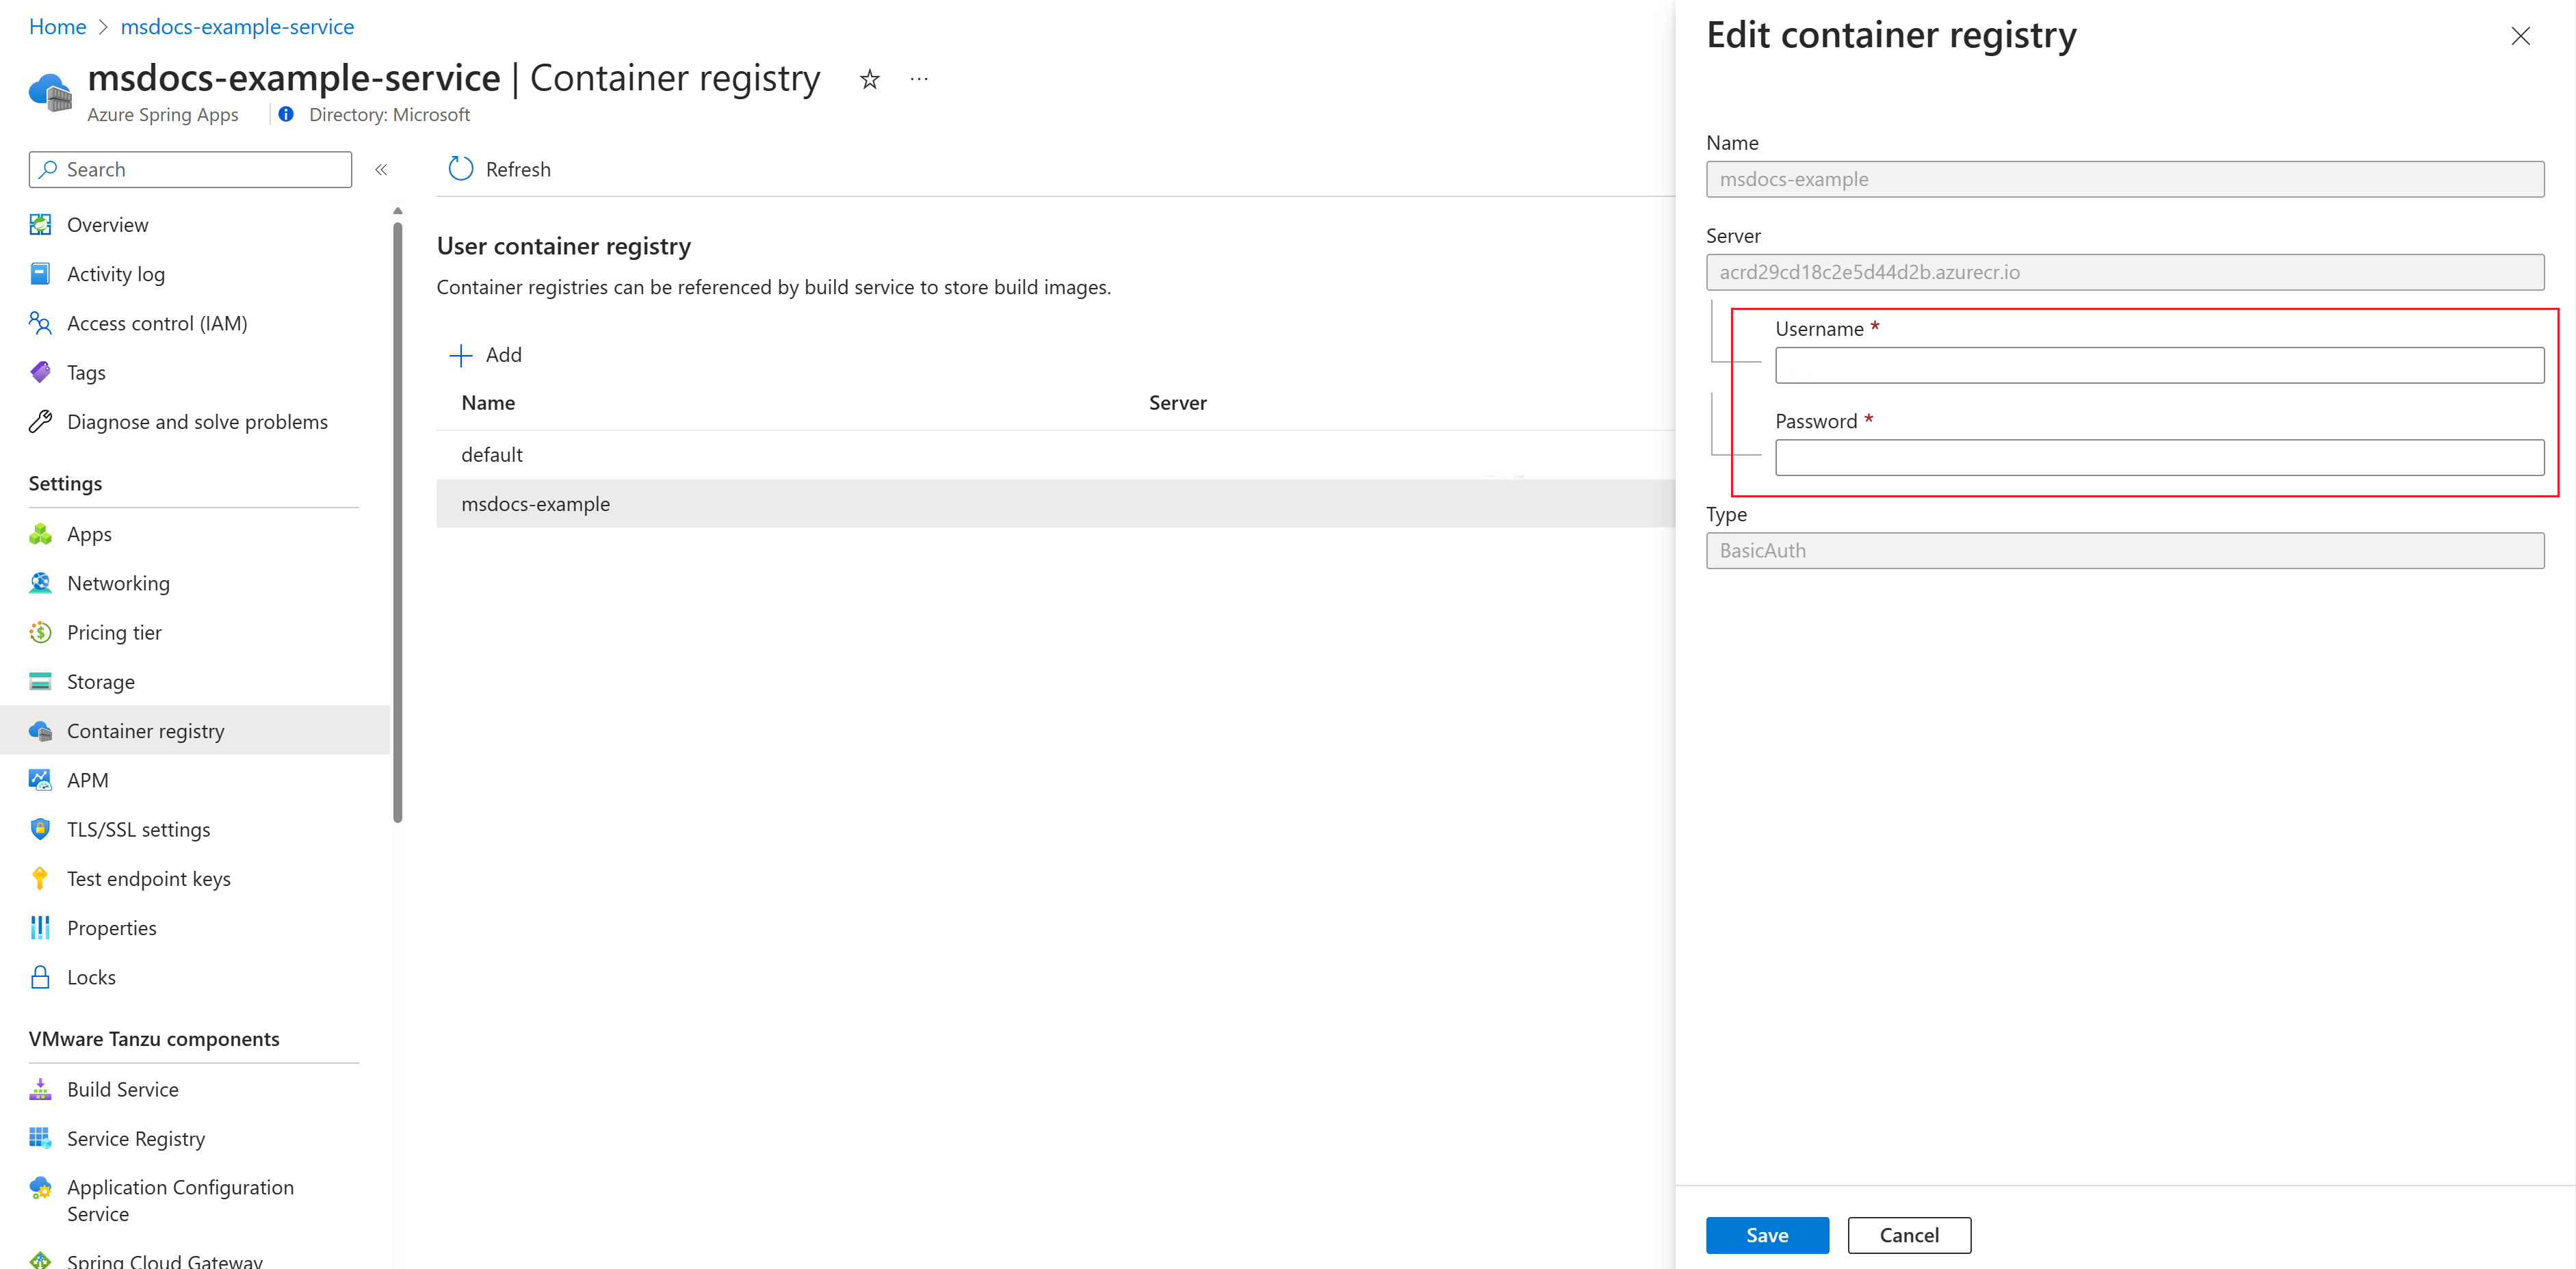Click the Container registry sidebar icon

coord(40,731)
